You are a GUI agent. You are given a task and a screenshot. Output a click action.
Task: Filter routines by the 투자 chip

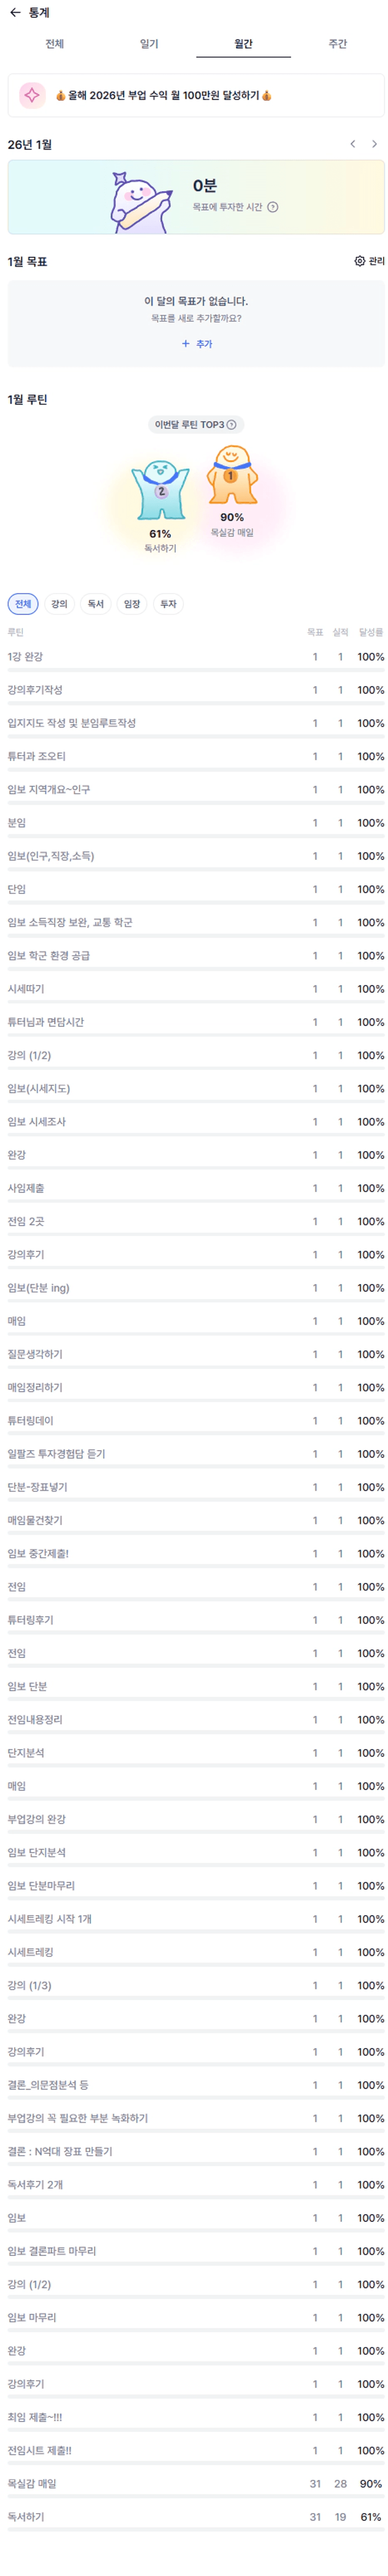coord(168,604)
